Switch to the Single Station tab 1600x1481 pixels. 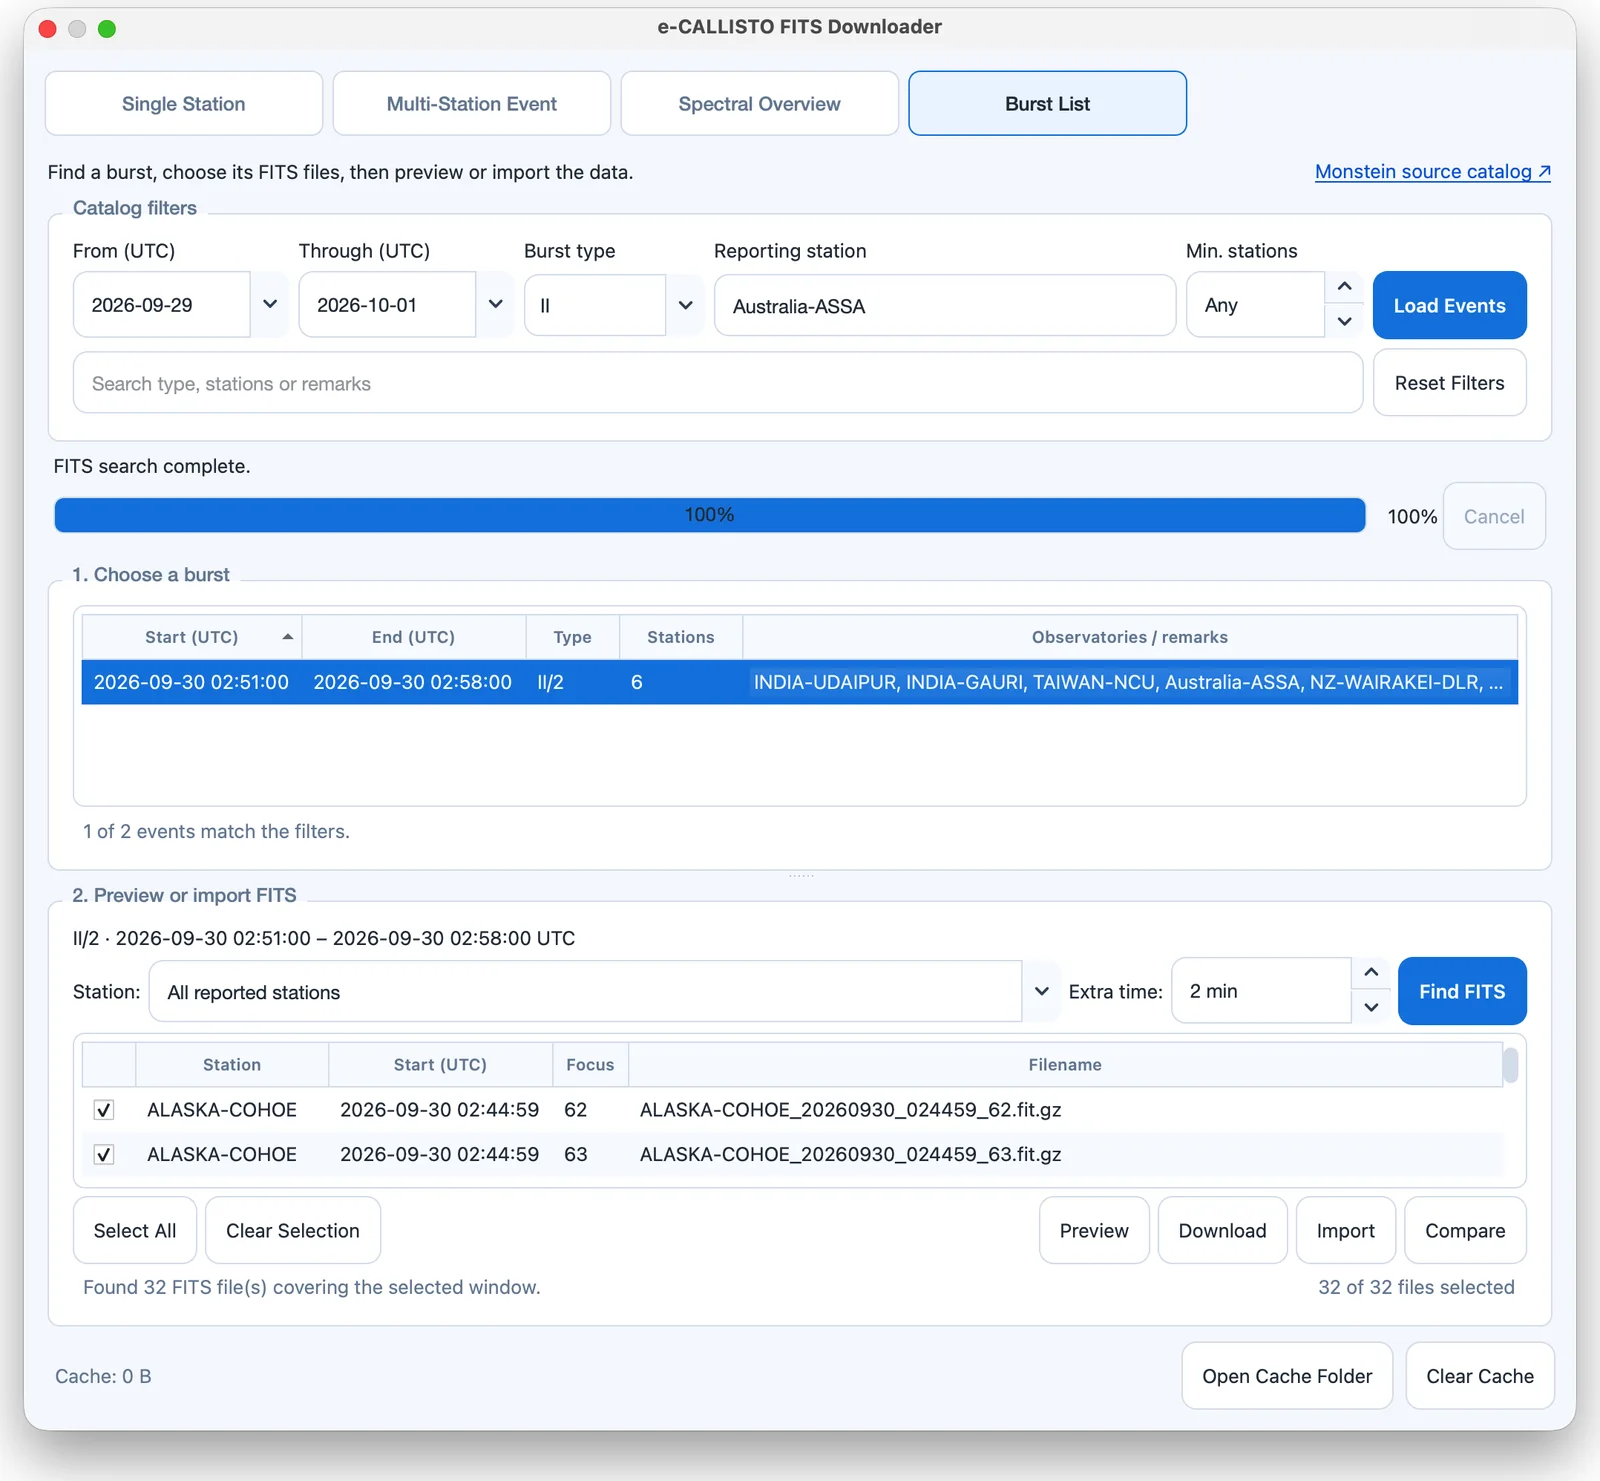184,103
